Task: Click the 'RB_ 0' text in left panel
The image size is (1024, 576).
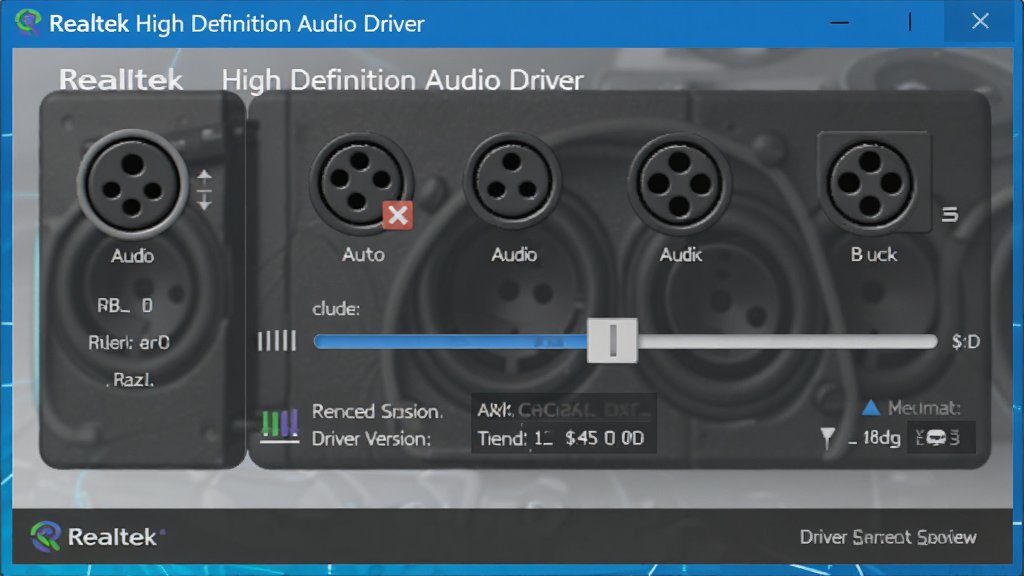Action: tap(125, 306)
